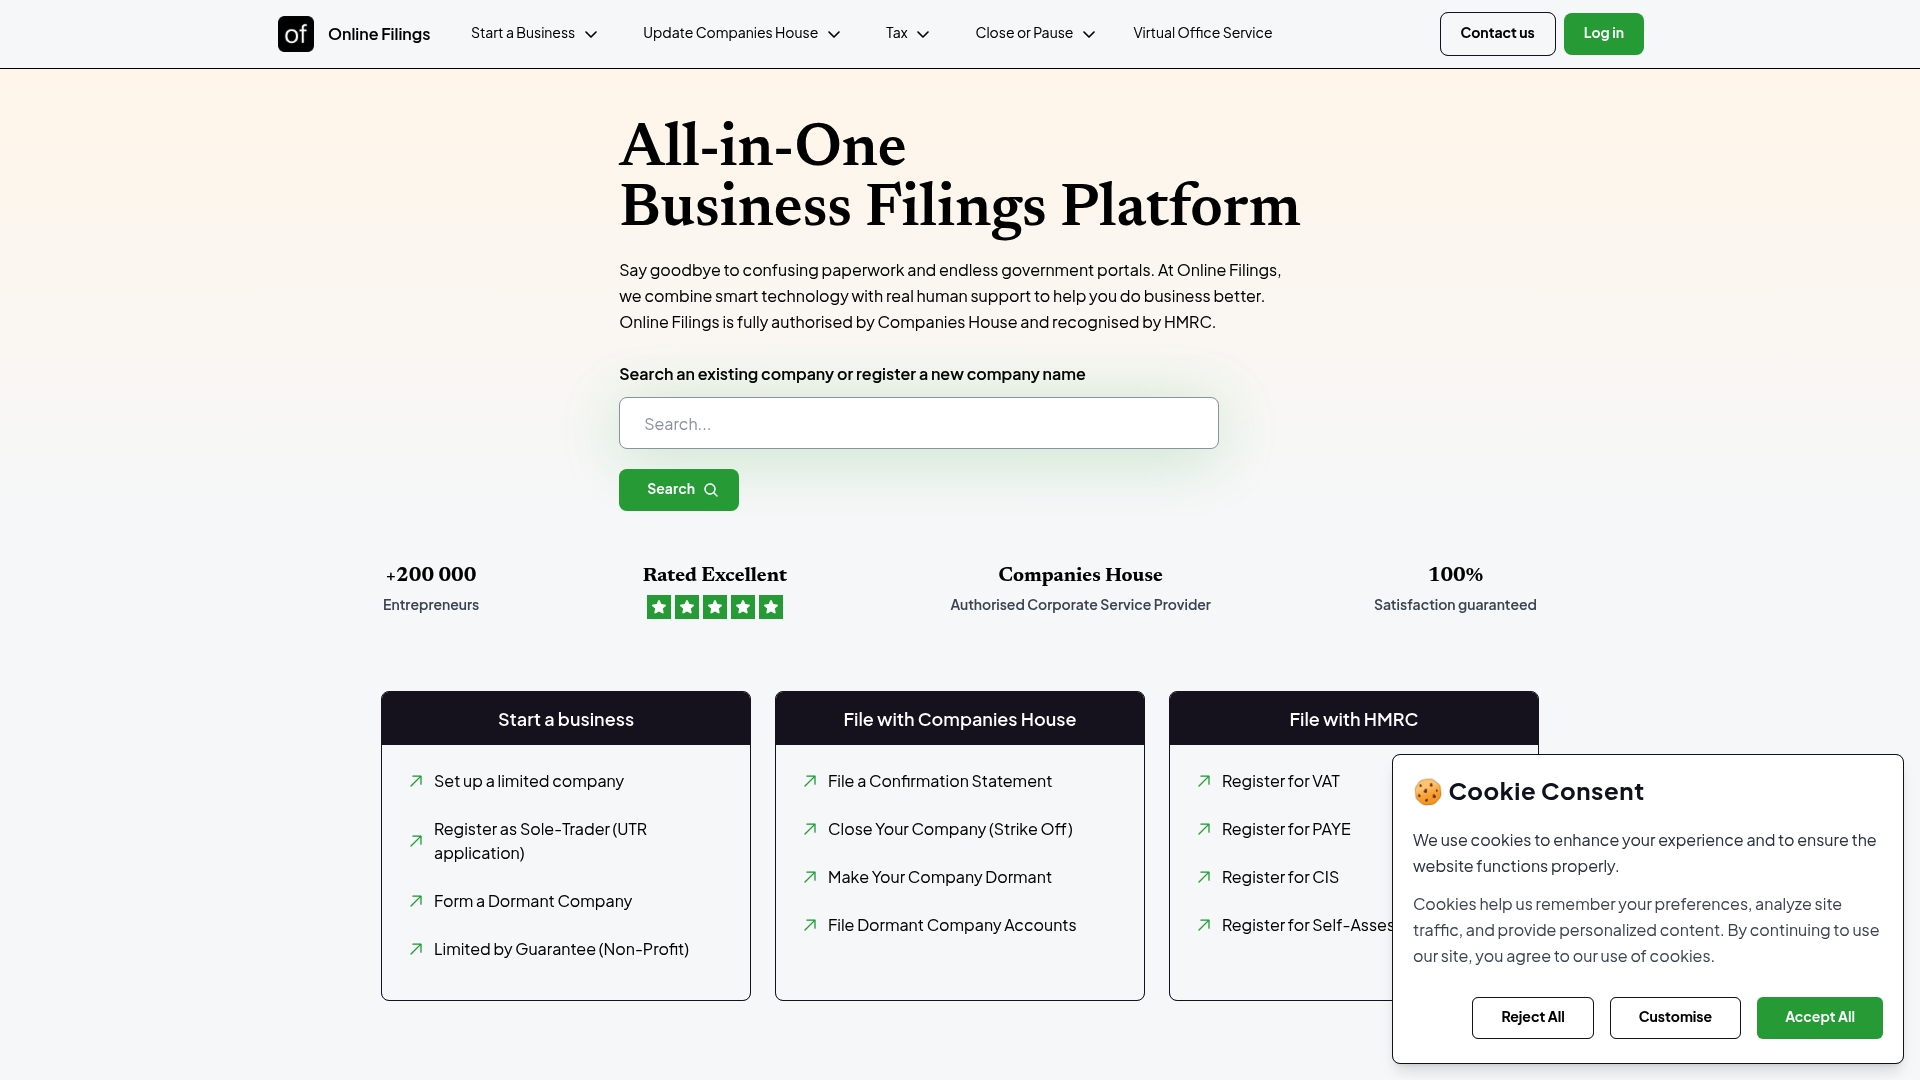Click the magnifier icon in Search button

pos(711,490)
